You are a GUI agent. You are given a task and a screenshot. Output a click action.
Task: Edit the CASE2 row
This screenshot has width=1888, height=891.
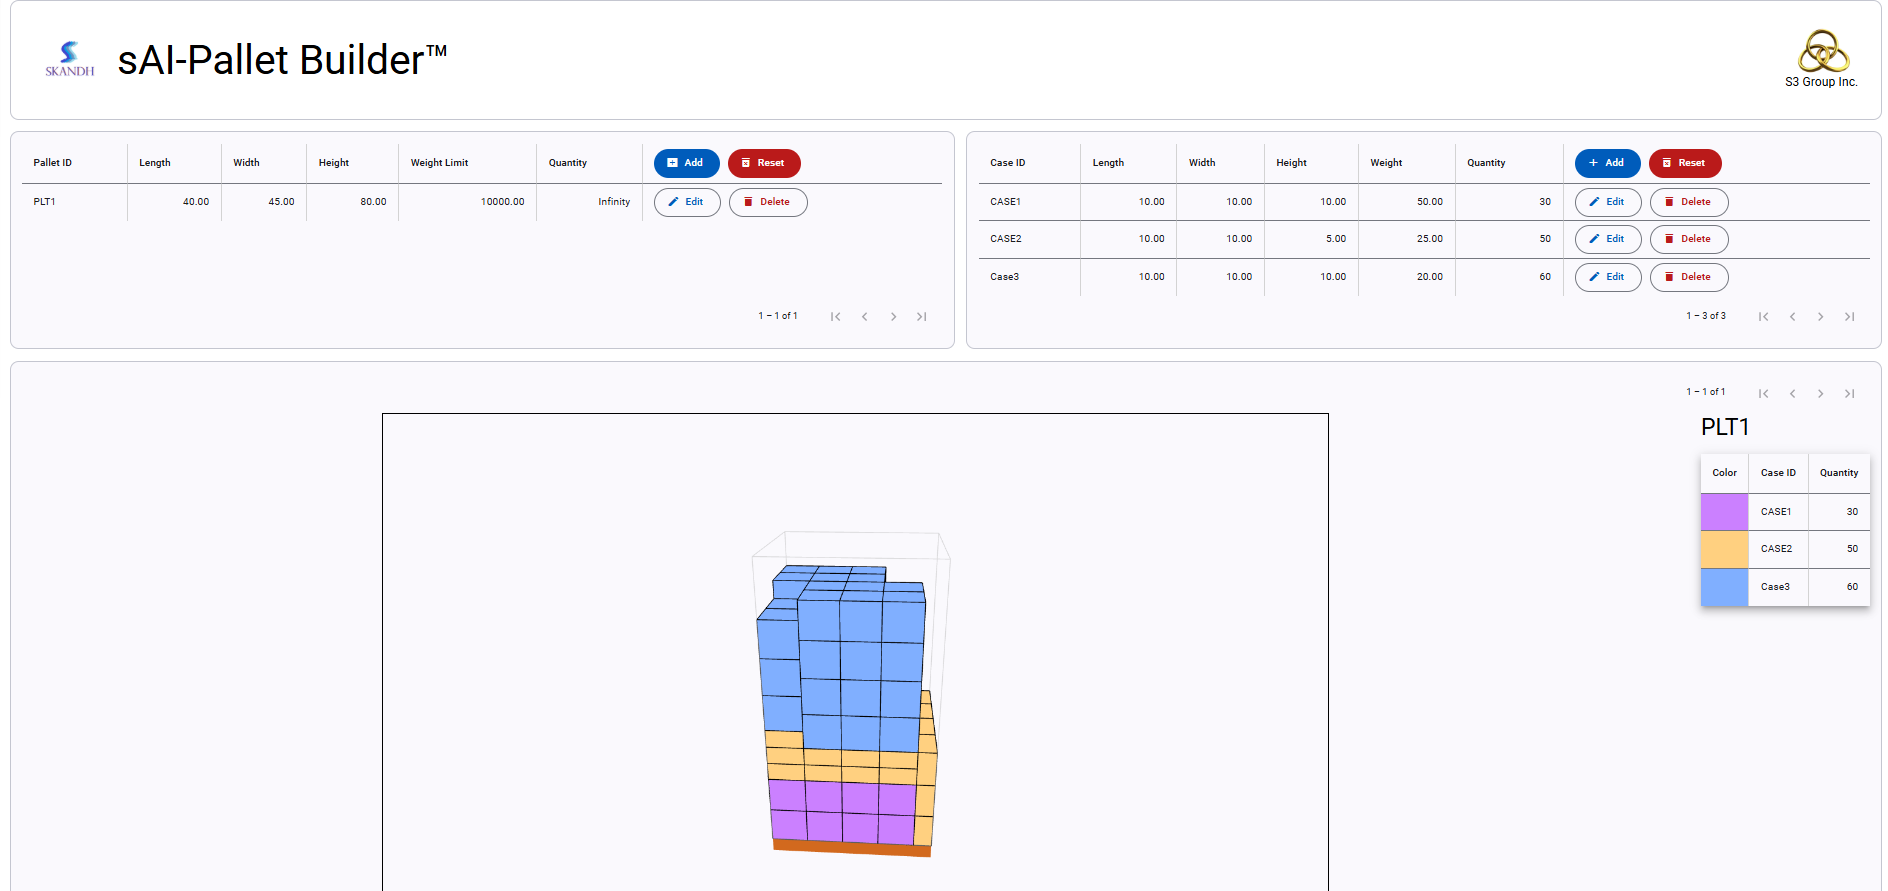1608,239
